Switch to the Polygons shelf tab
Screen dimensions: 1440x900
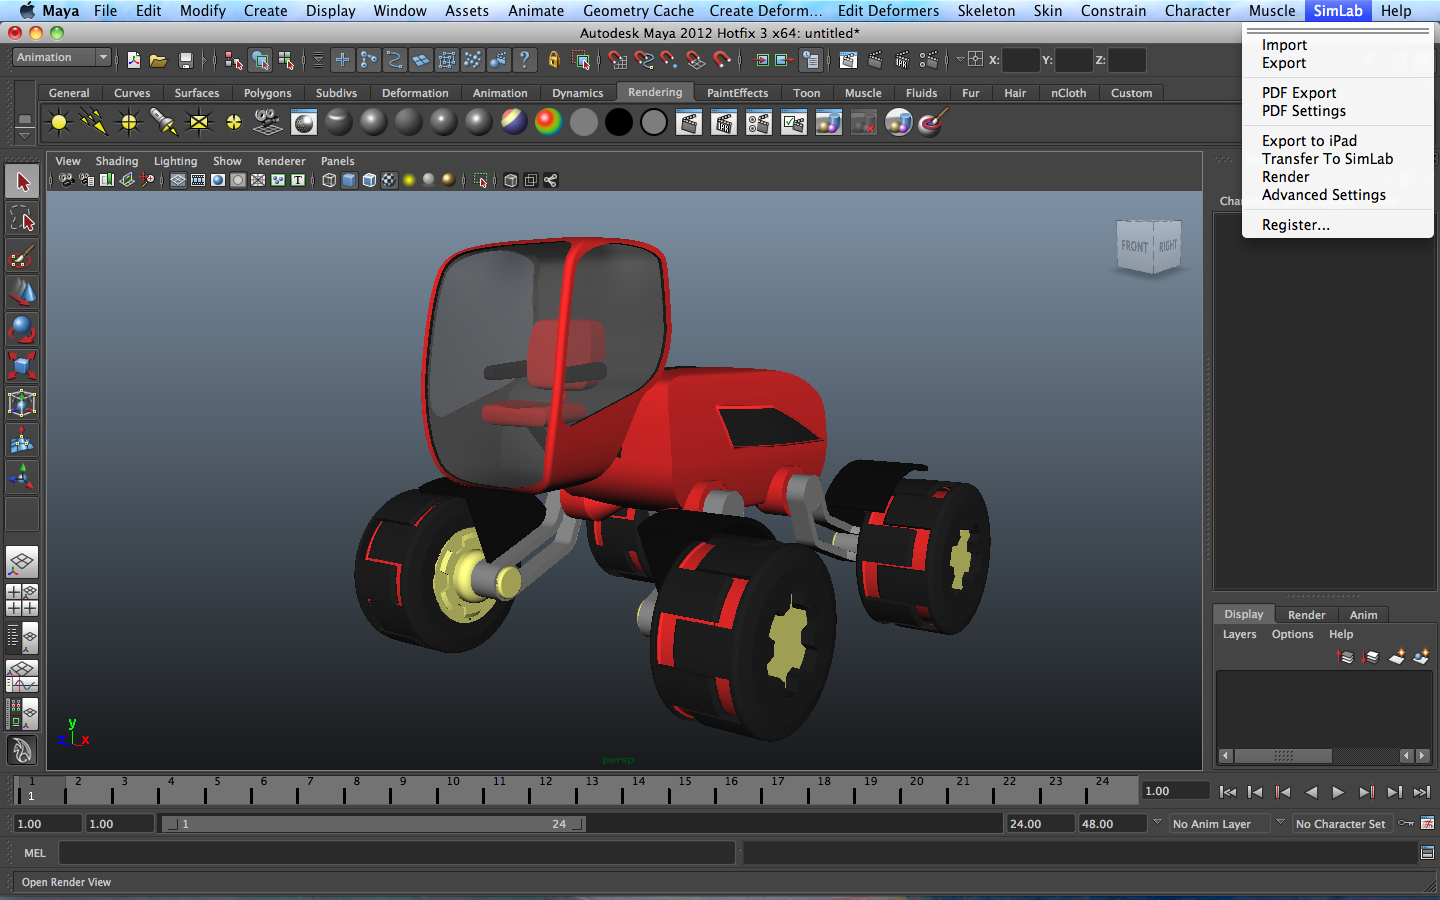click(x=267, y=93)
